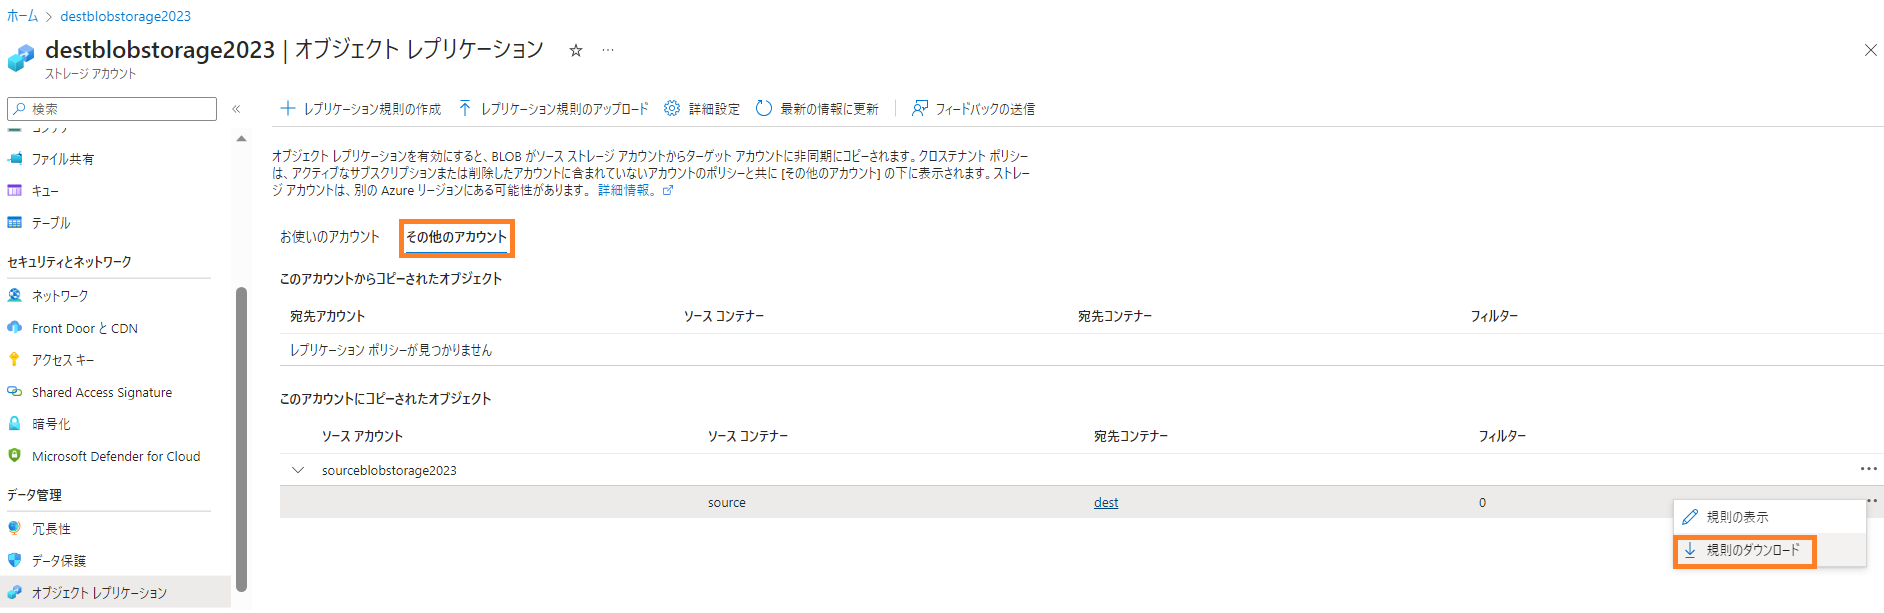The width and height of the screenshot is (1884, 613).
Task: Click the plus icon for rule creation
Action: pos(288,108)
